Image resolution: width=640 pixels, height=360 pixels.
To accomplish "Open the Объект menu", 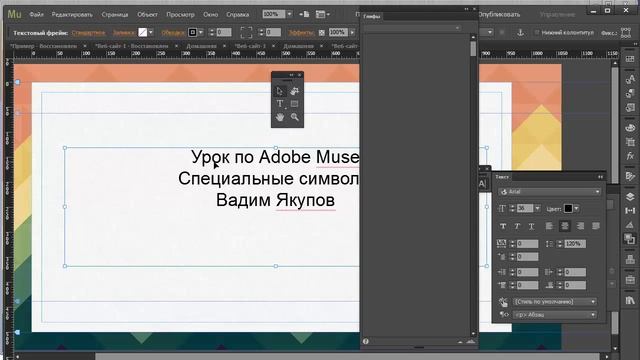I will click(147, 14).
